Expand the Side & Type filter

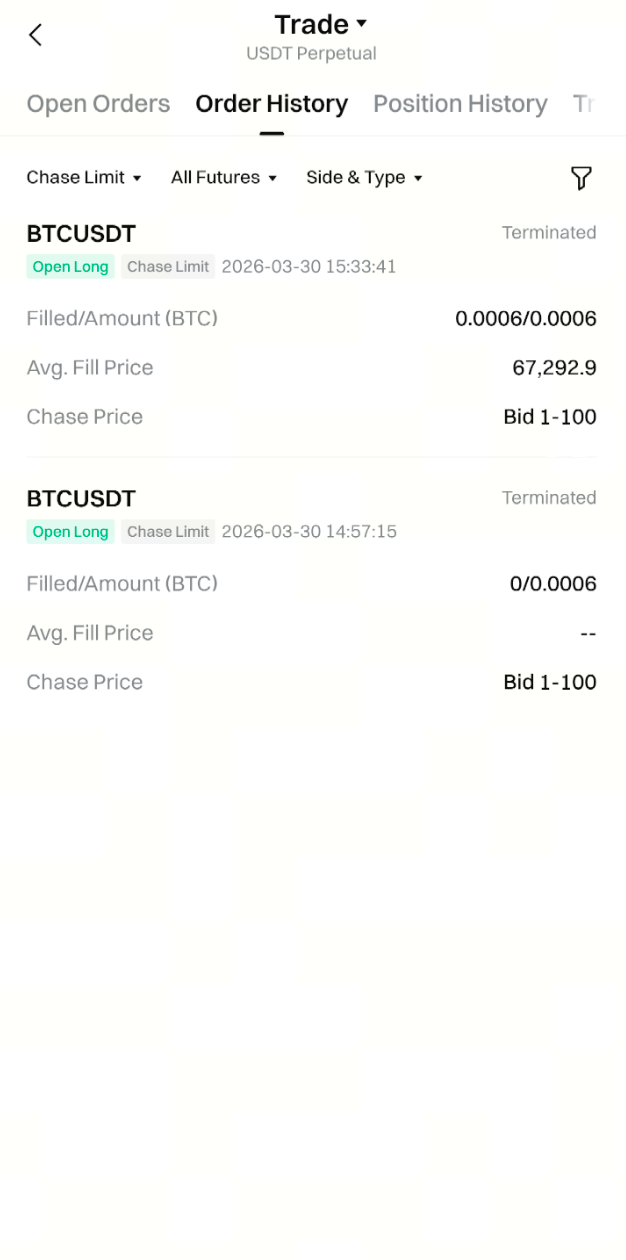(364, 178)
